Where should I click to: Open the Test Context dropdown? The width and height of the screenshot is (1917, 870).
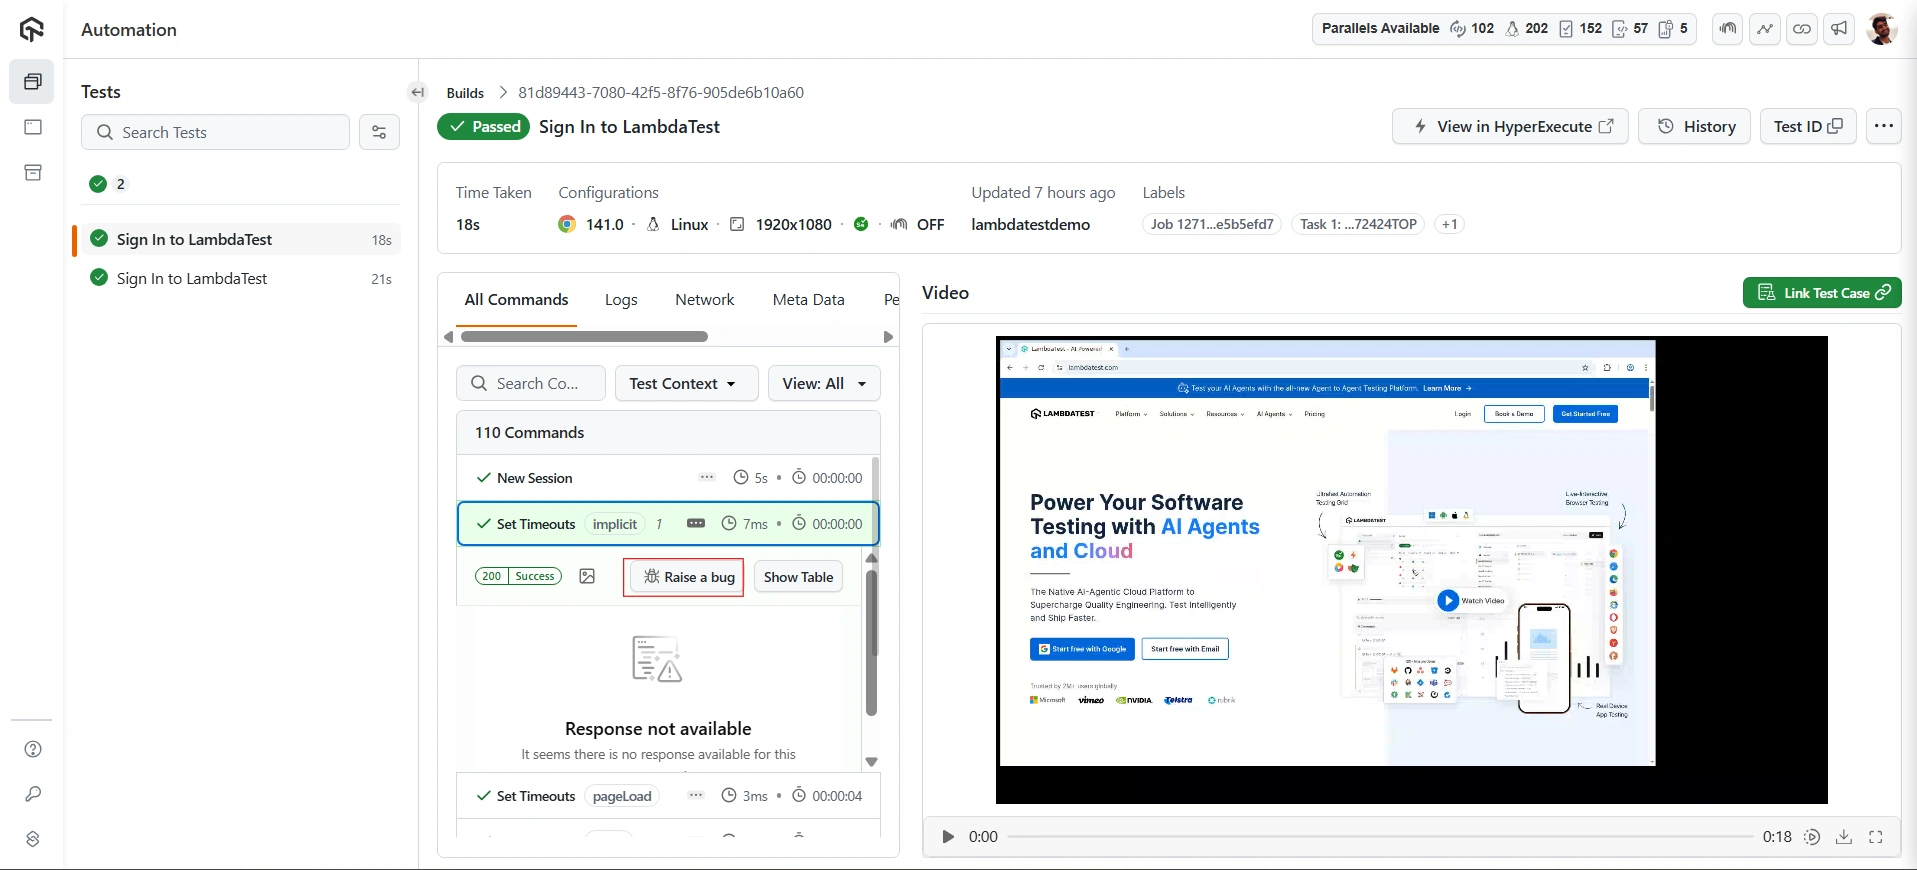(685, 384)
